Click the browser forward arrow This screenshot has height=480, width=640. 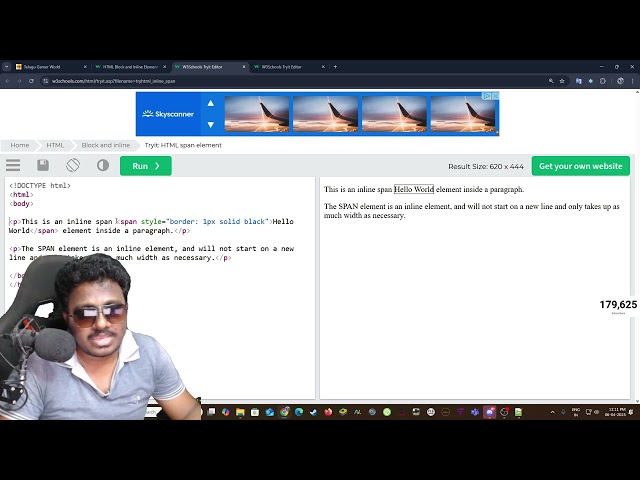point(19,81)
